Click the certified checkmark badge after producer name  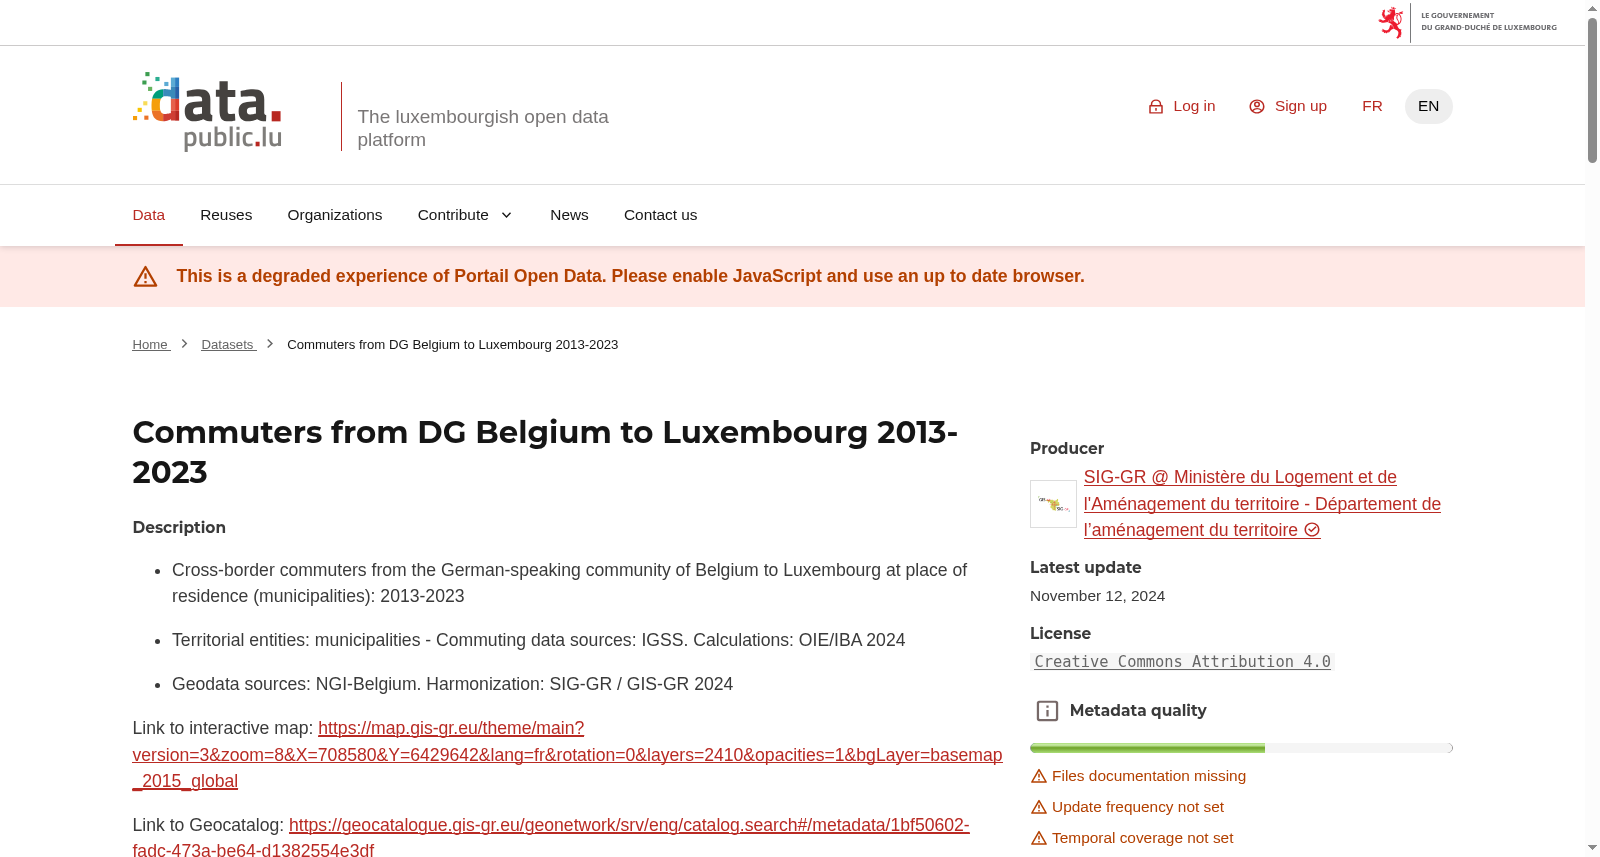(1312, 530)
